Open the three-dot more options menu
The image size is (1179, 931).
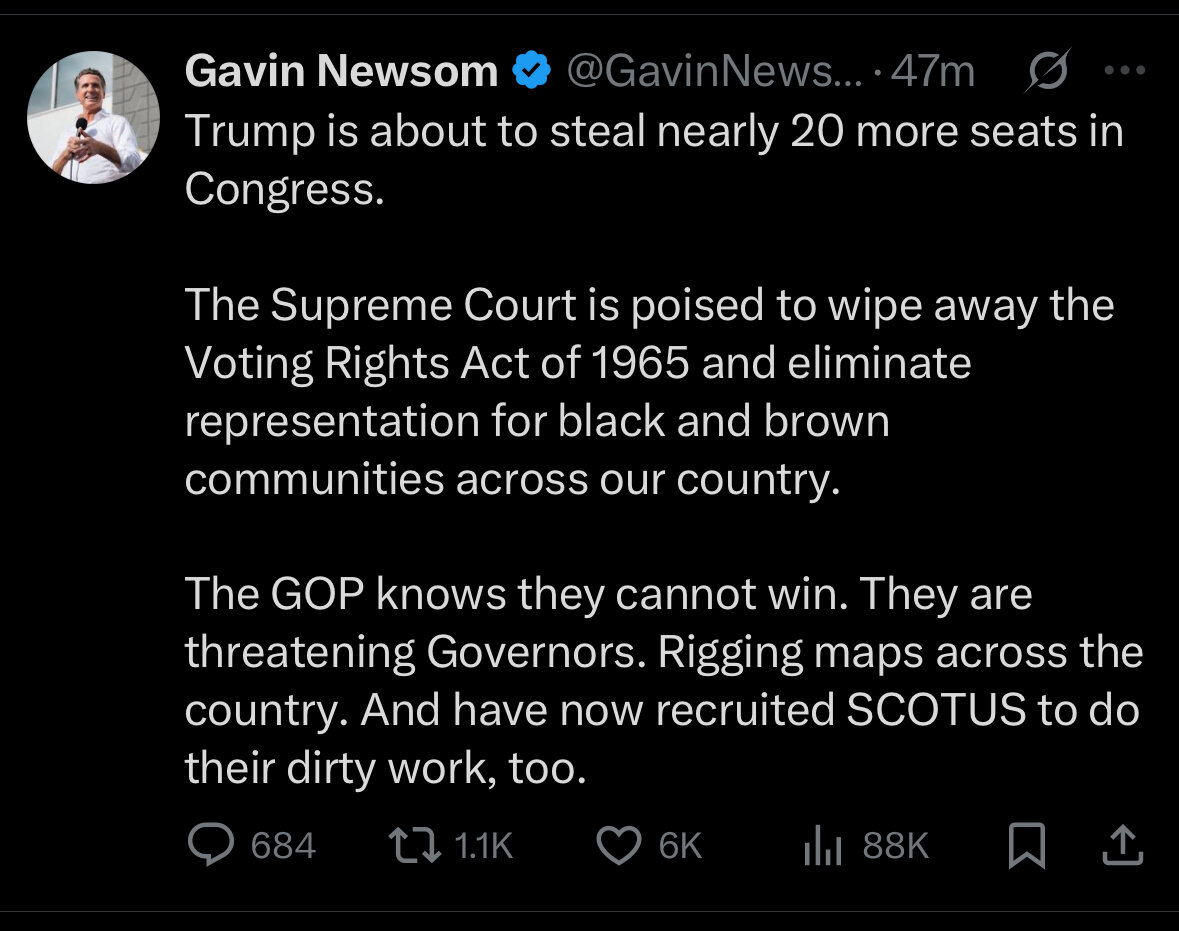click(1125, 71)
